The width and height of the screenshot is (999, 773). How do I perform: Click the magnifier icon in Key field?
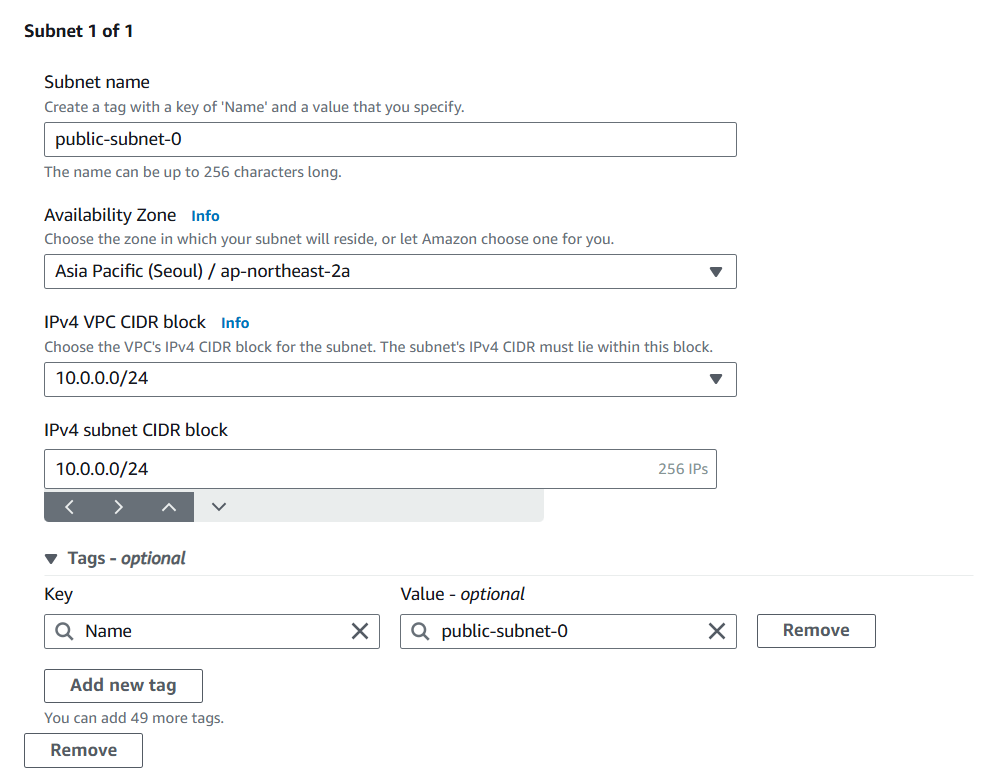pyautogui.click(x=64, y=631)
